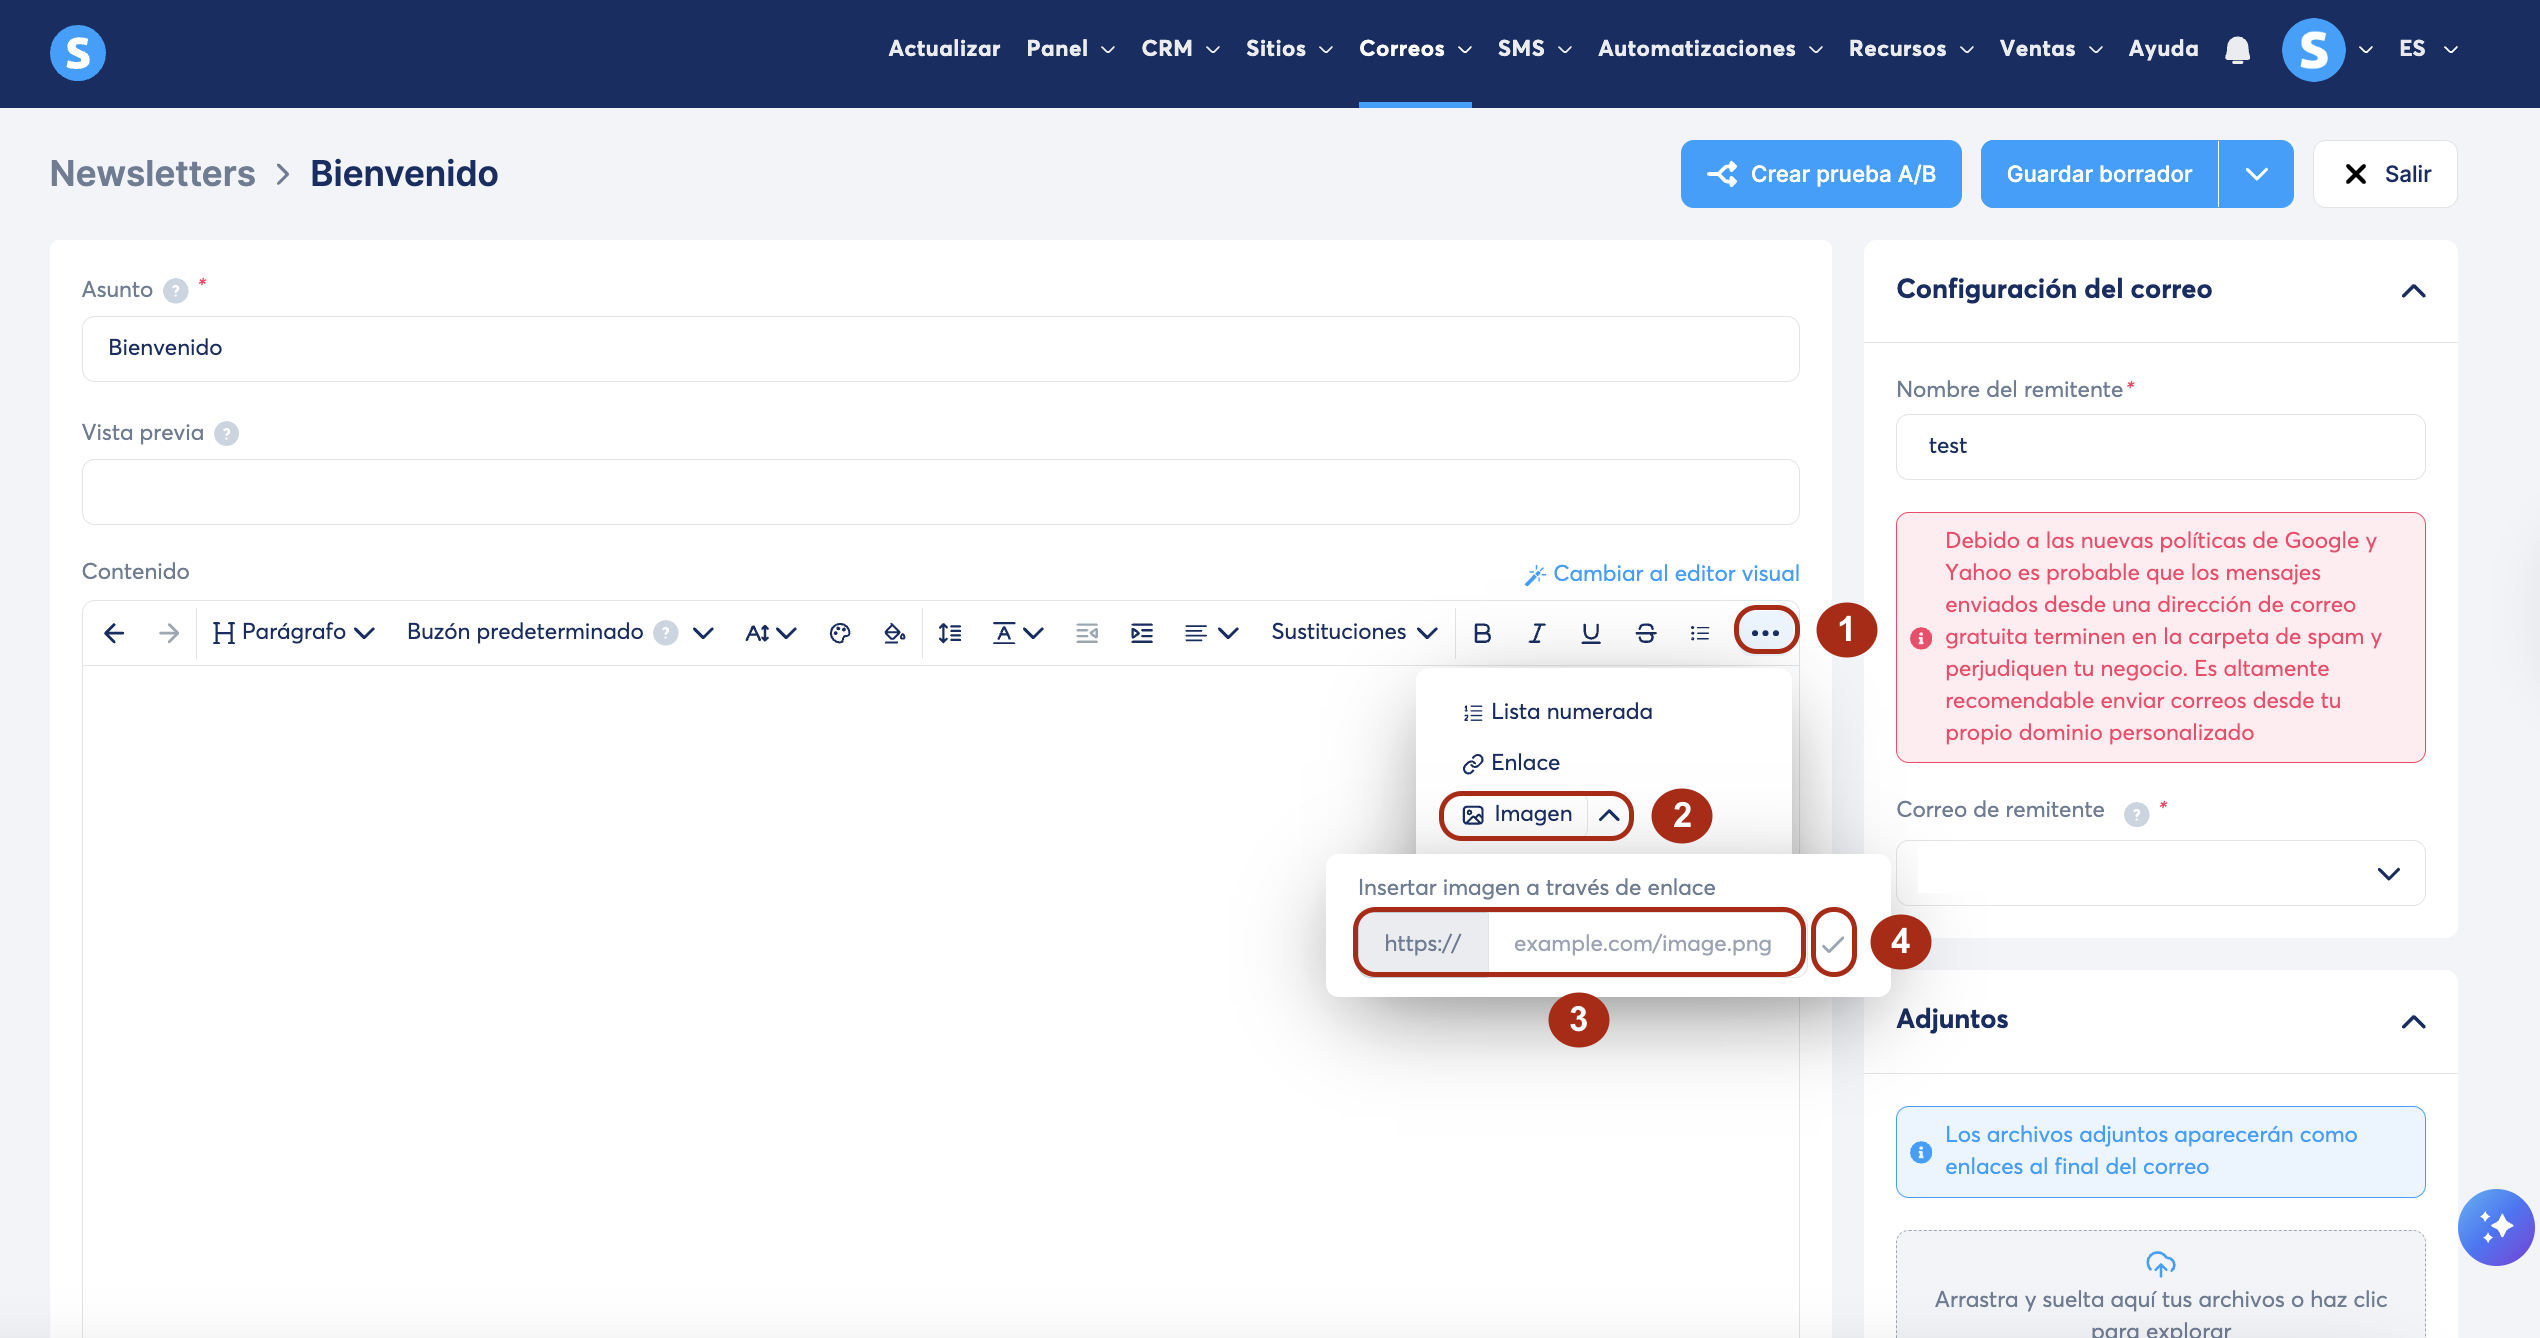Apply strikethrough formatting
2540x1338 pixels.
tap(1645, 633)
